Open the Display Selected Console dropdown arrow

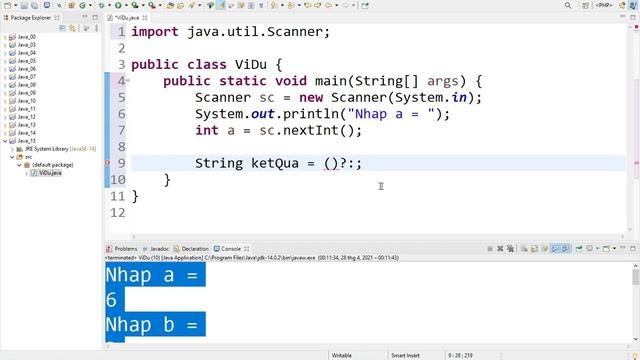tap(597, 249)
